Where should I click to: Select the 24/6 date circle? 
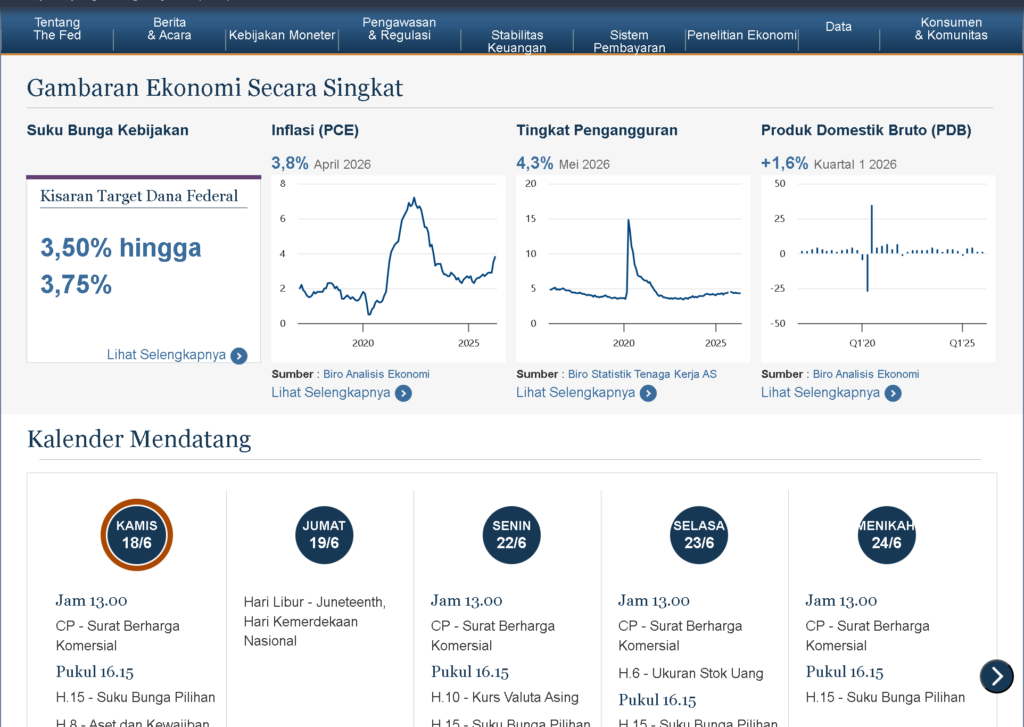pyautogui.click(x=886, y=535)
